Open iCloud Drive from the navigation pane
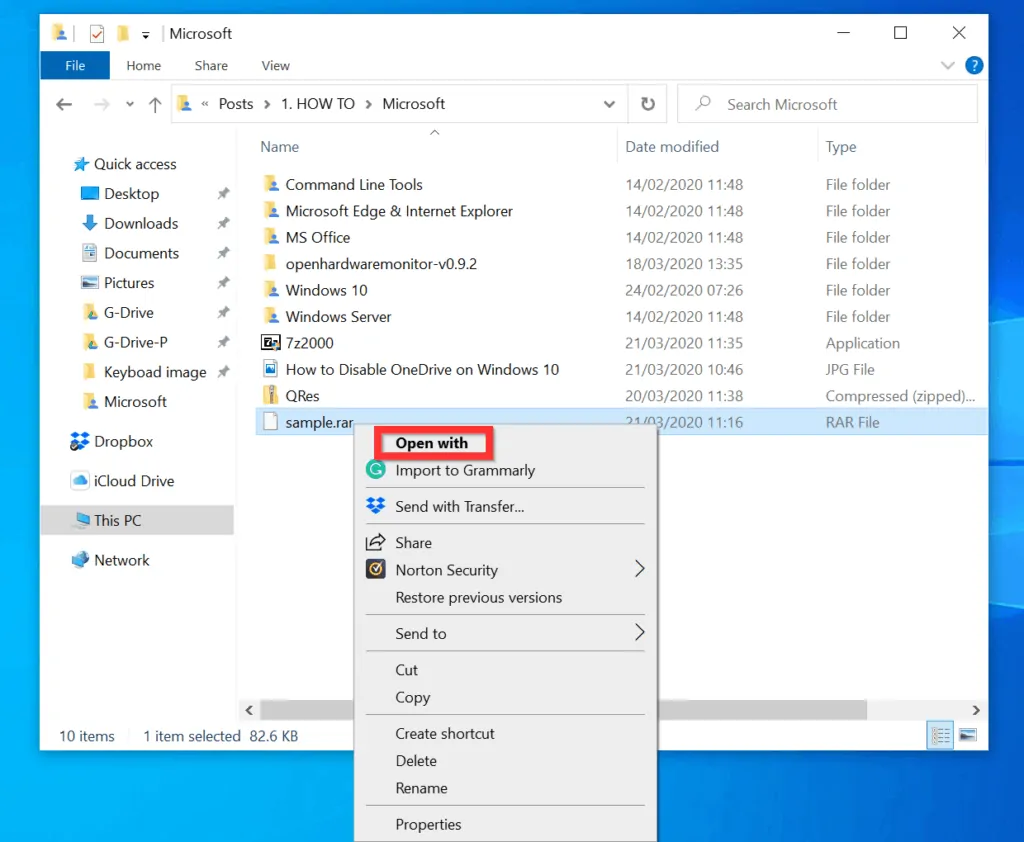Image resolution: width=1024 pixels, height=842 pixels. [130, 481]
